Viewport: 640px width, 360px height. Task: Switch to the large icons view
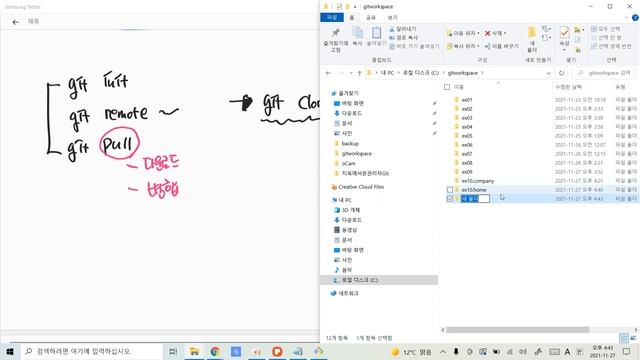pyautogui.click(x=633, y=338)
